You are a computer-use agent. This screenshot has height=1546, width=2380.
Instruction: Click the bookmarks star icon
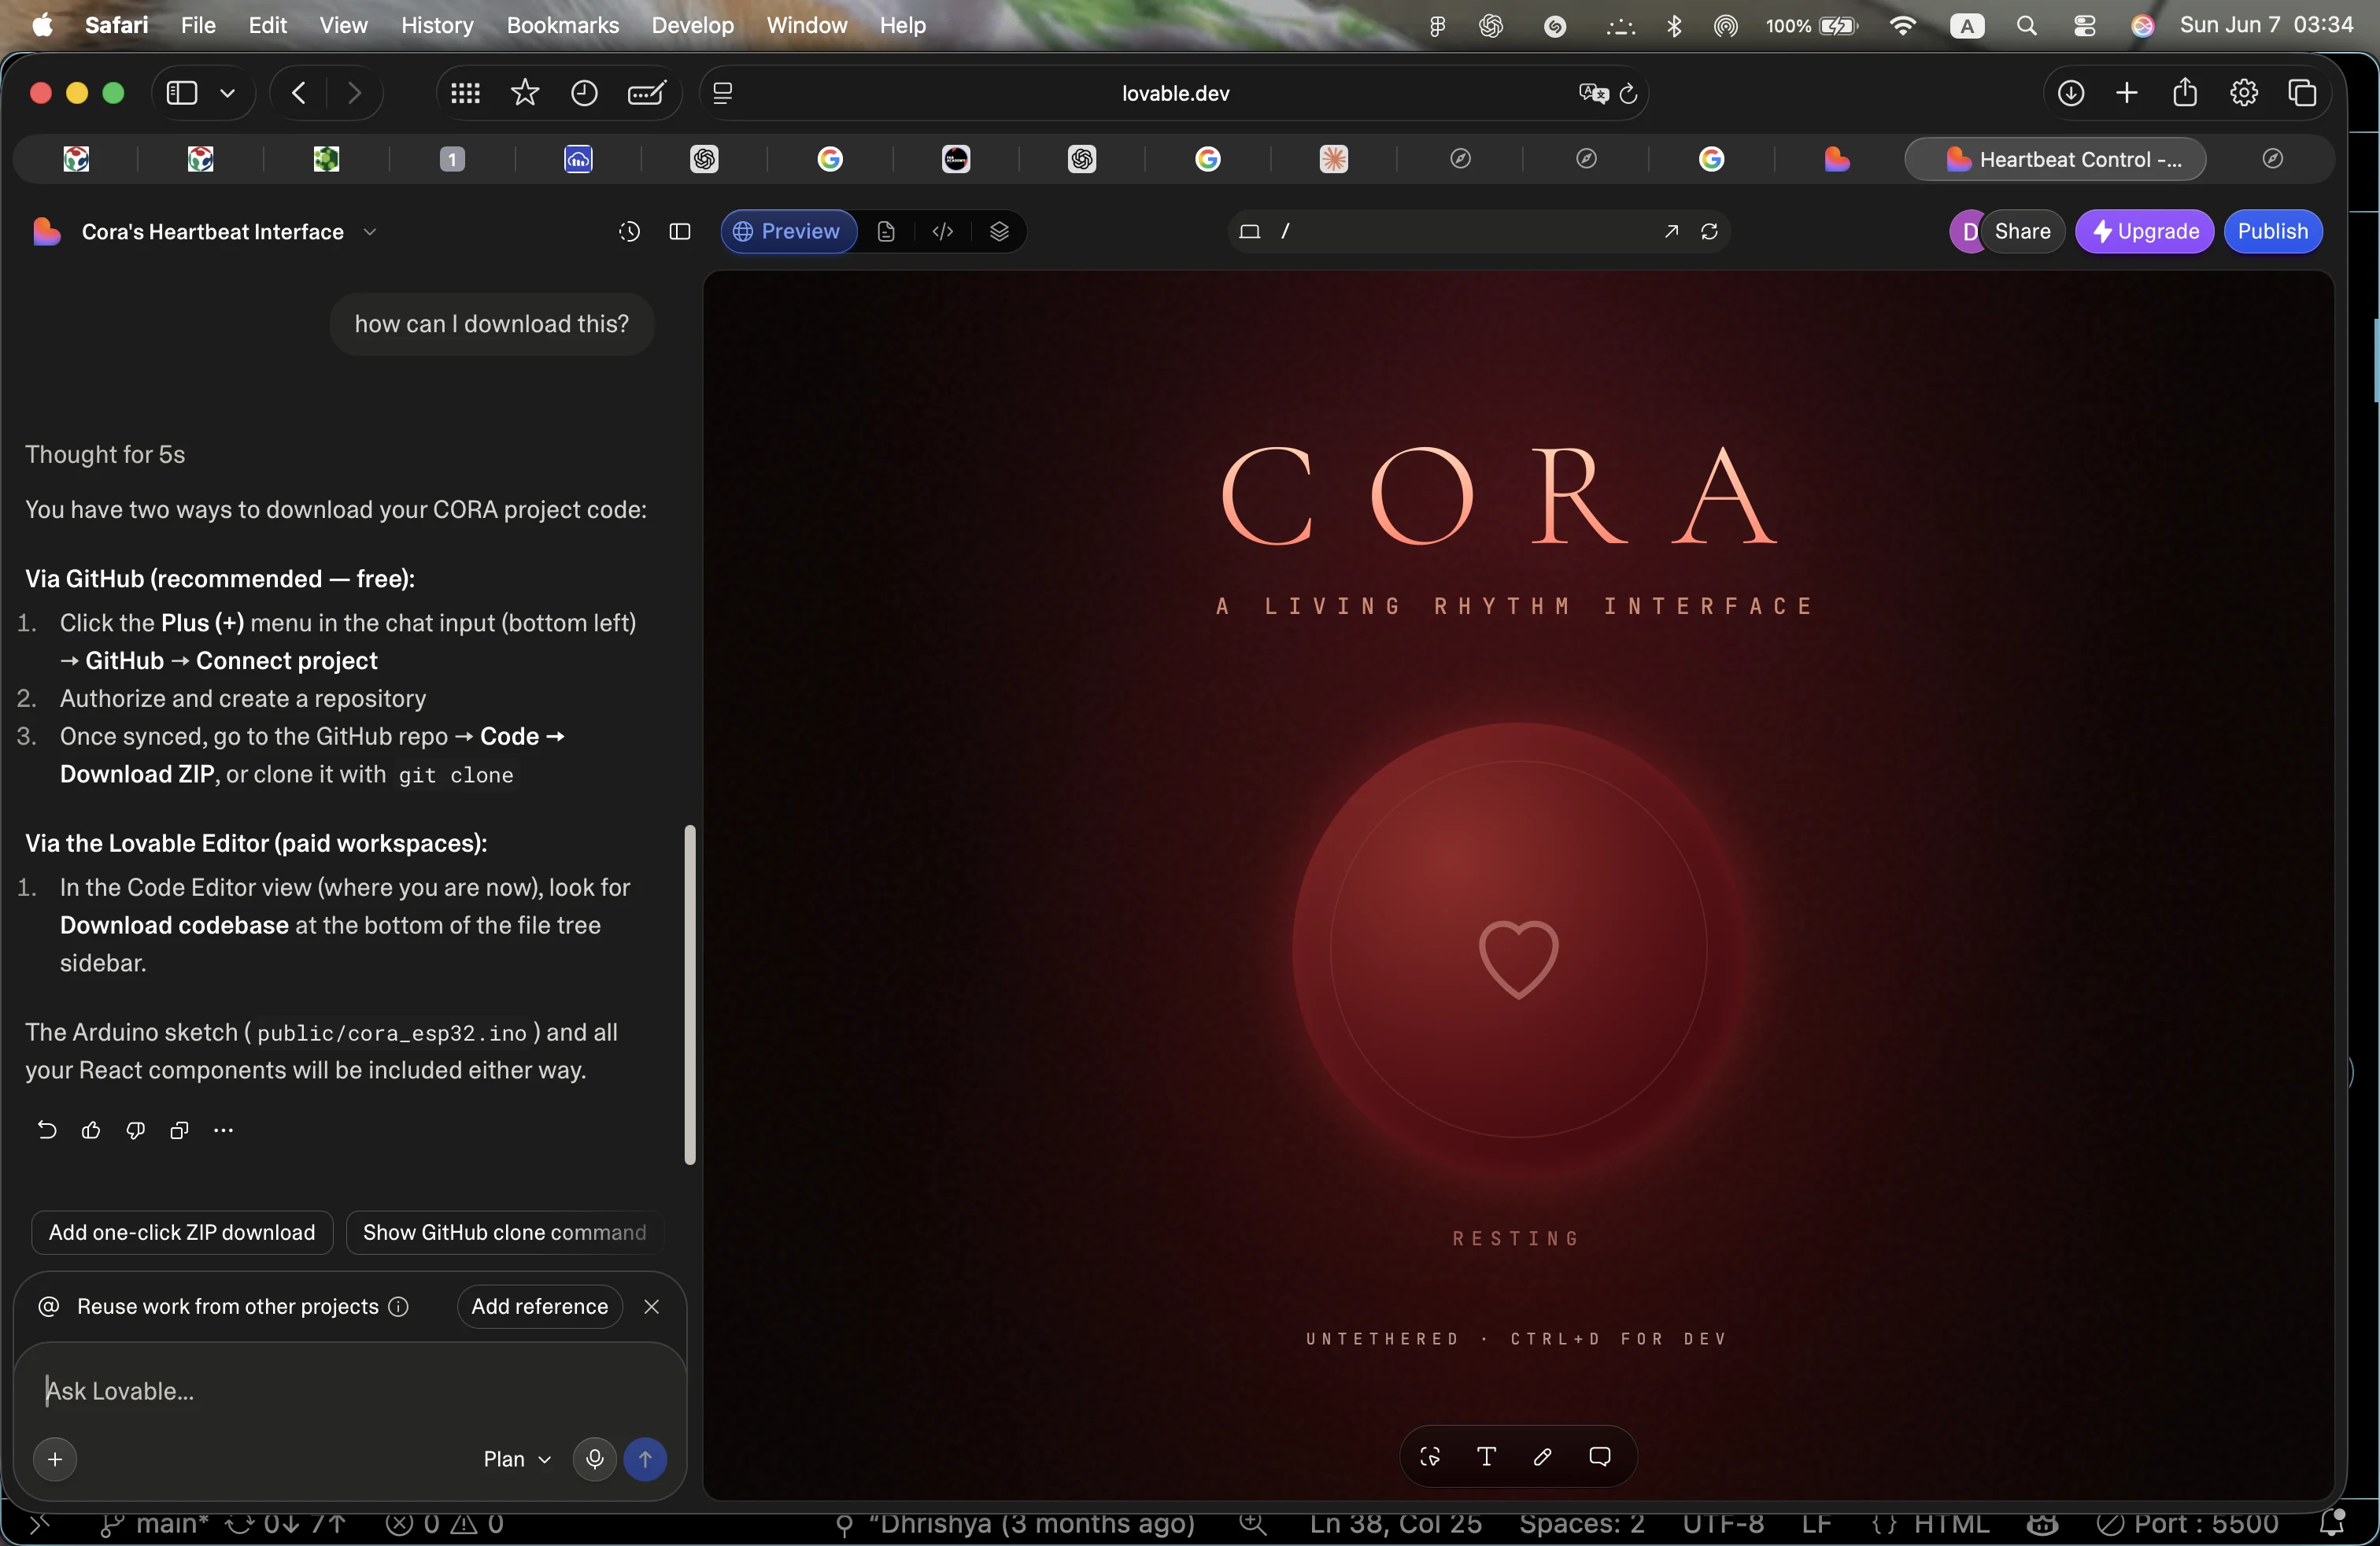pyautogui.click(x=525, y=93)
